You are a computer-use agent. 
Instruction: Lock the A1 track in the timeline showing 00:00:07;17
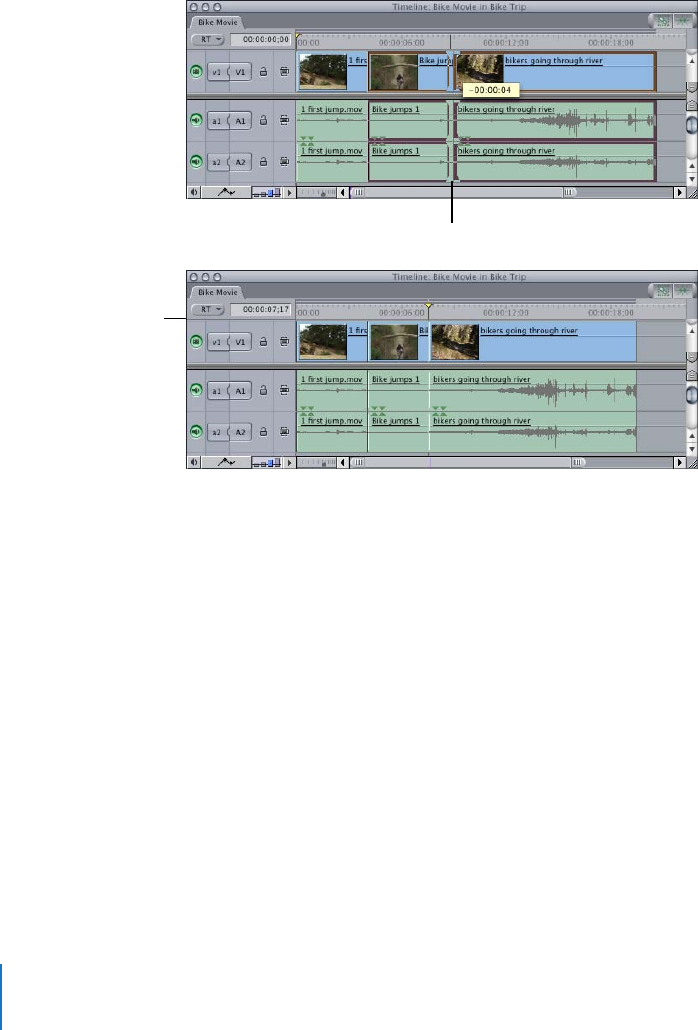pos(263,391)
